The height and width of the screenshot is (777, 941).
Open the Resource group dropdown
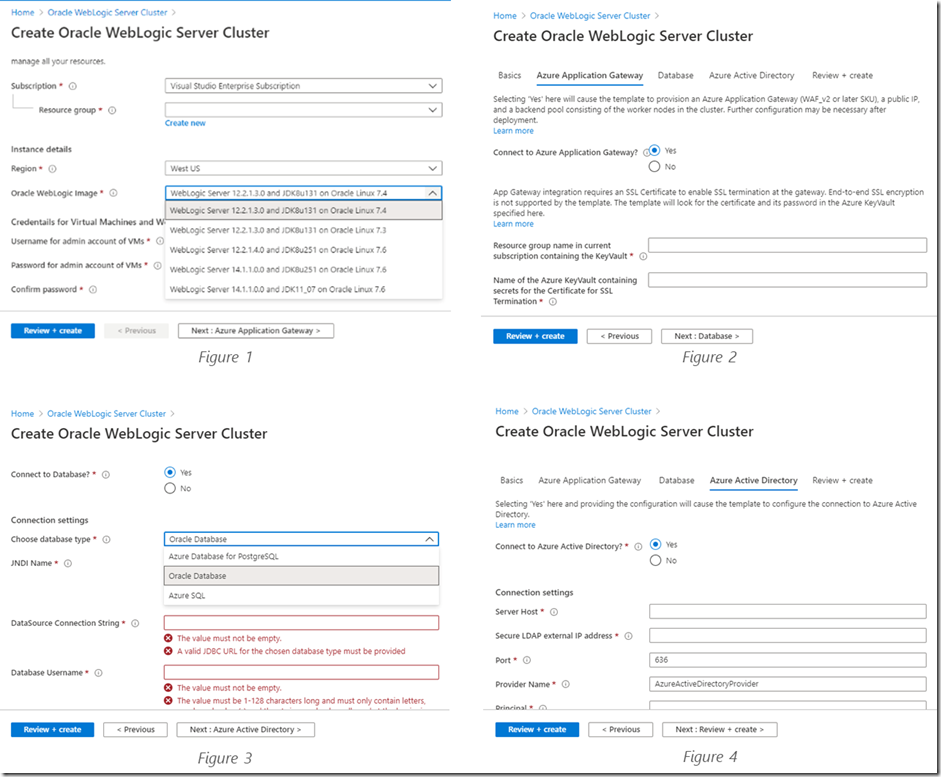tap(304, 110)
